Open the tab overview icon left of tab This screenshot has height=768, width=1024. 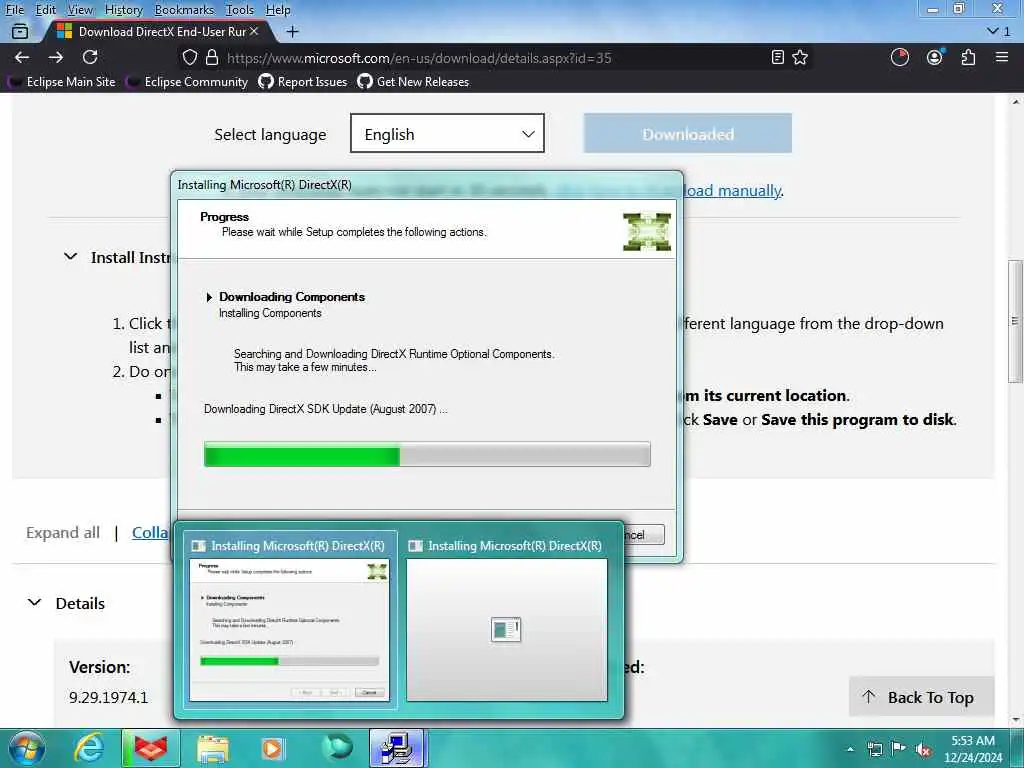[x=20, y=31]
